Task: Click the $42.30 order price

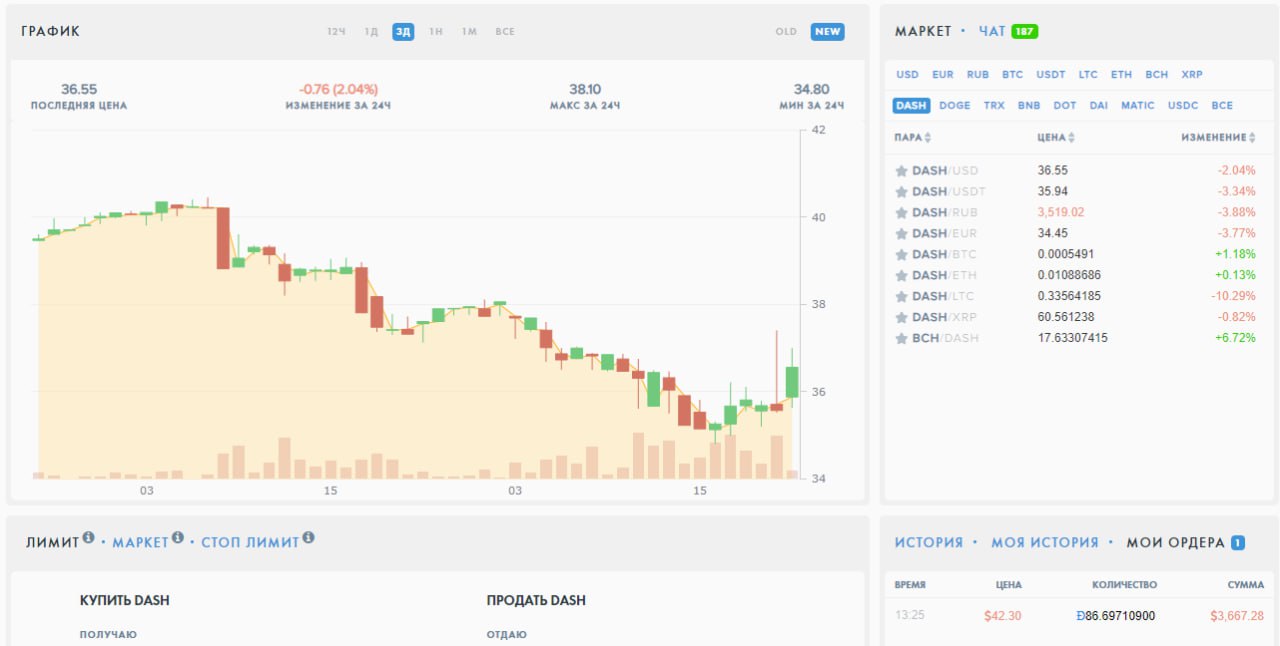Action: [1003, 616]
